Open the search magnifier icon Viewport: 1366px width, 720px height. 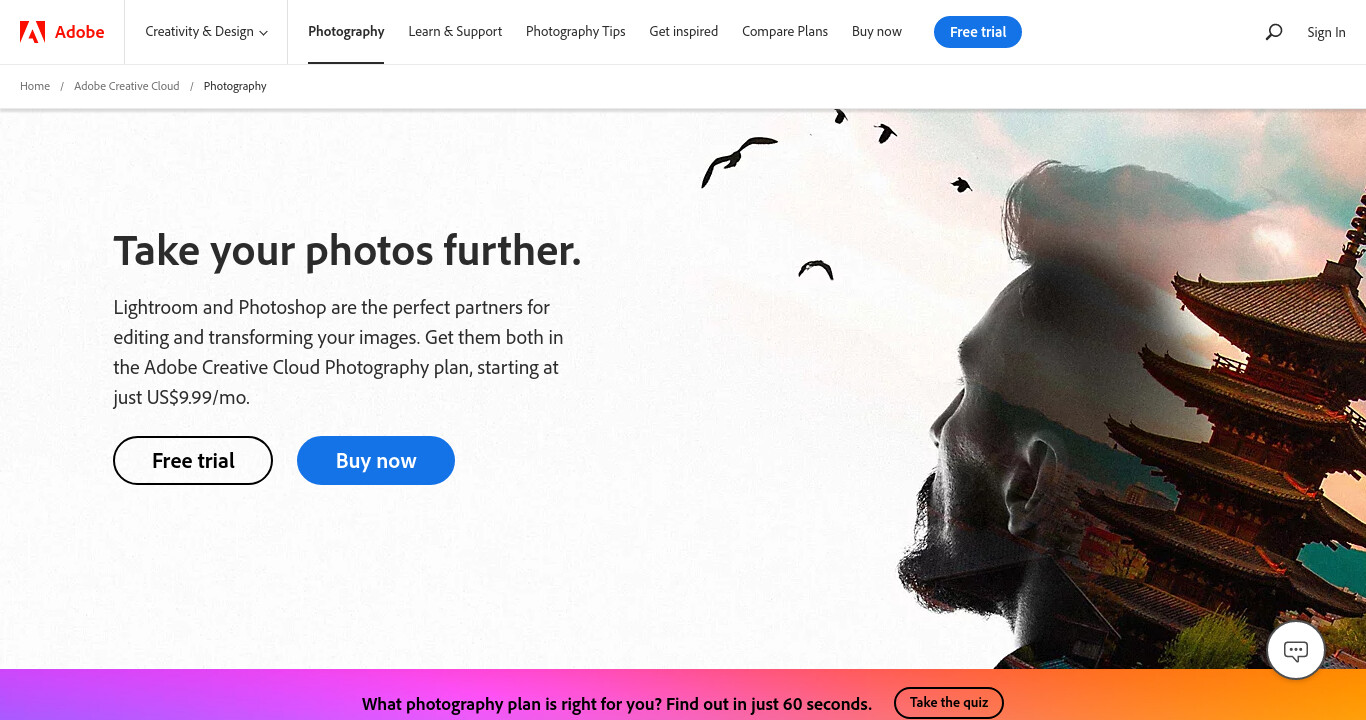[x=1273, y=32]
